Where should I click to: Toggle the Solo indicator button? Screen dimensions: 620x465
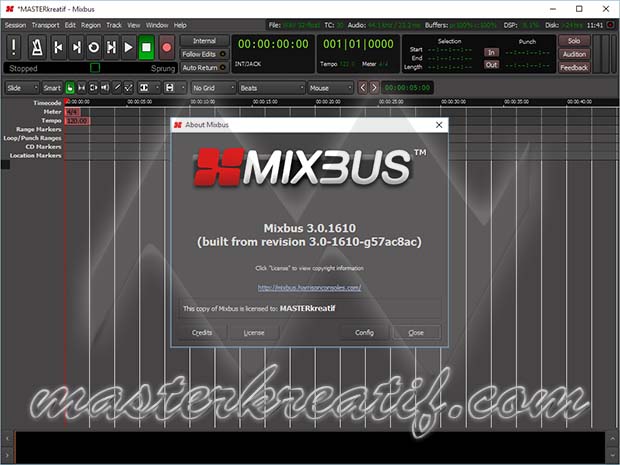pyautogui.click(x=574, y=41)
